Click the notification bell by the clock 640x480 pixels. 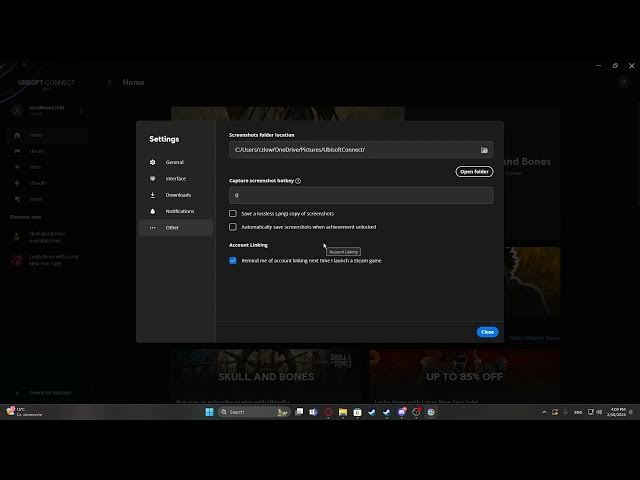[x=631, y=412]
